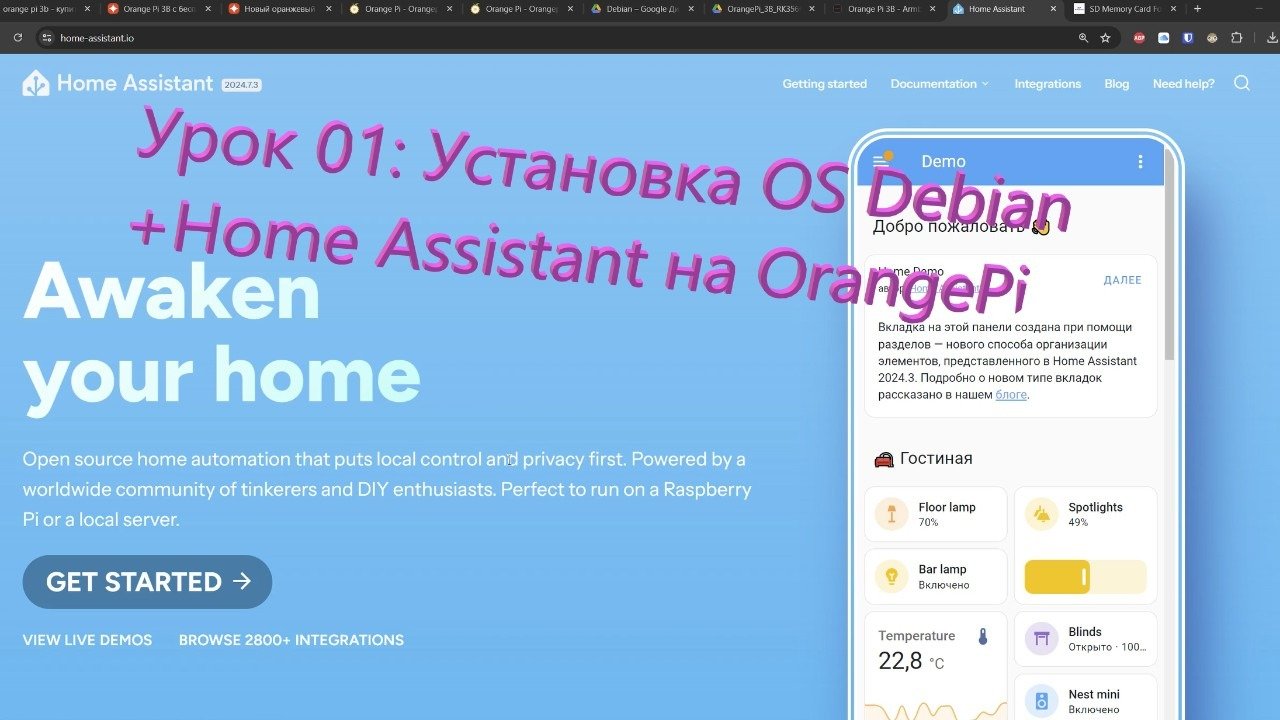The height and width of the screenshot is (720, 1280).
Task: Open a new browser tab
Action: point(1197,9)
